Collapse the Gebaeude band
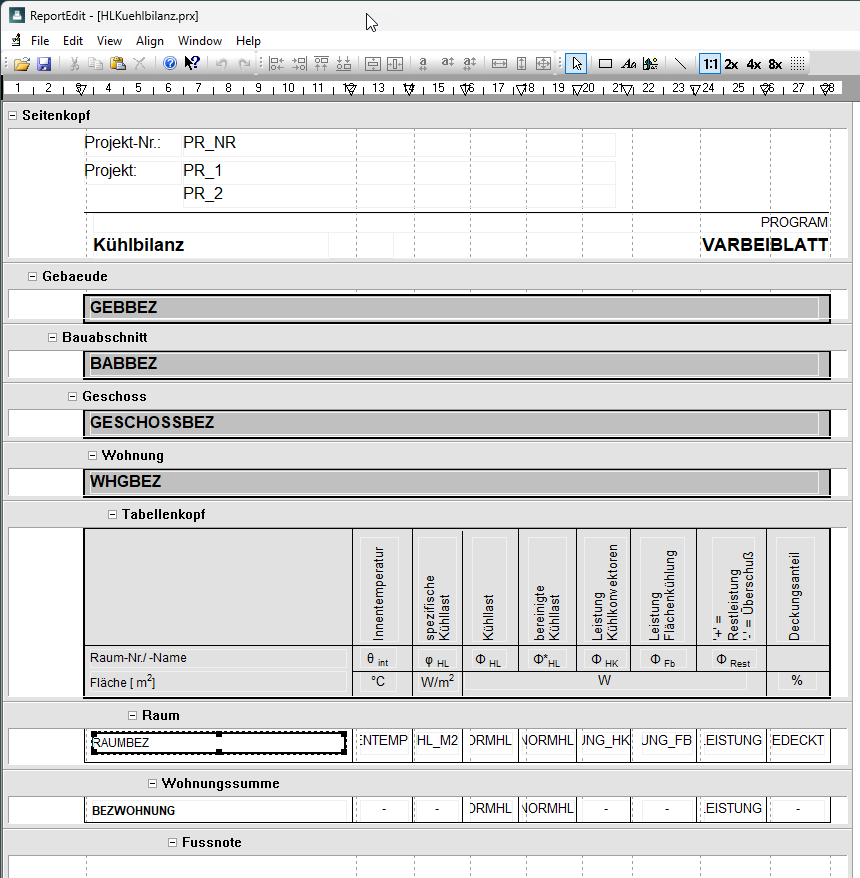This screenshot has height=878, width=860. (32, 277)
